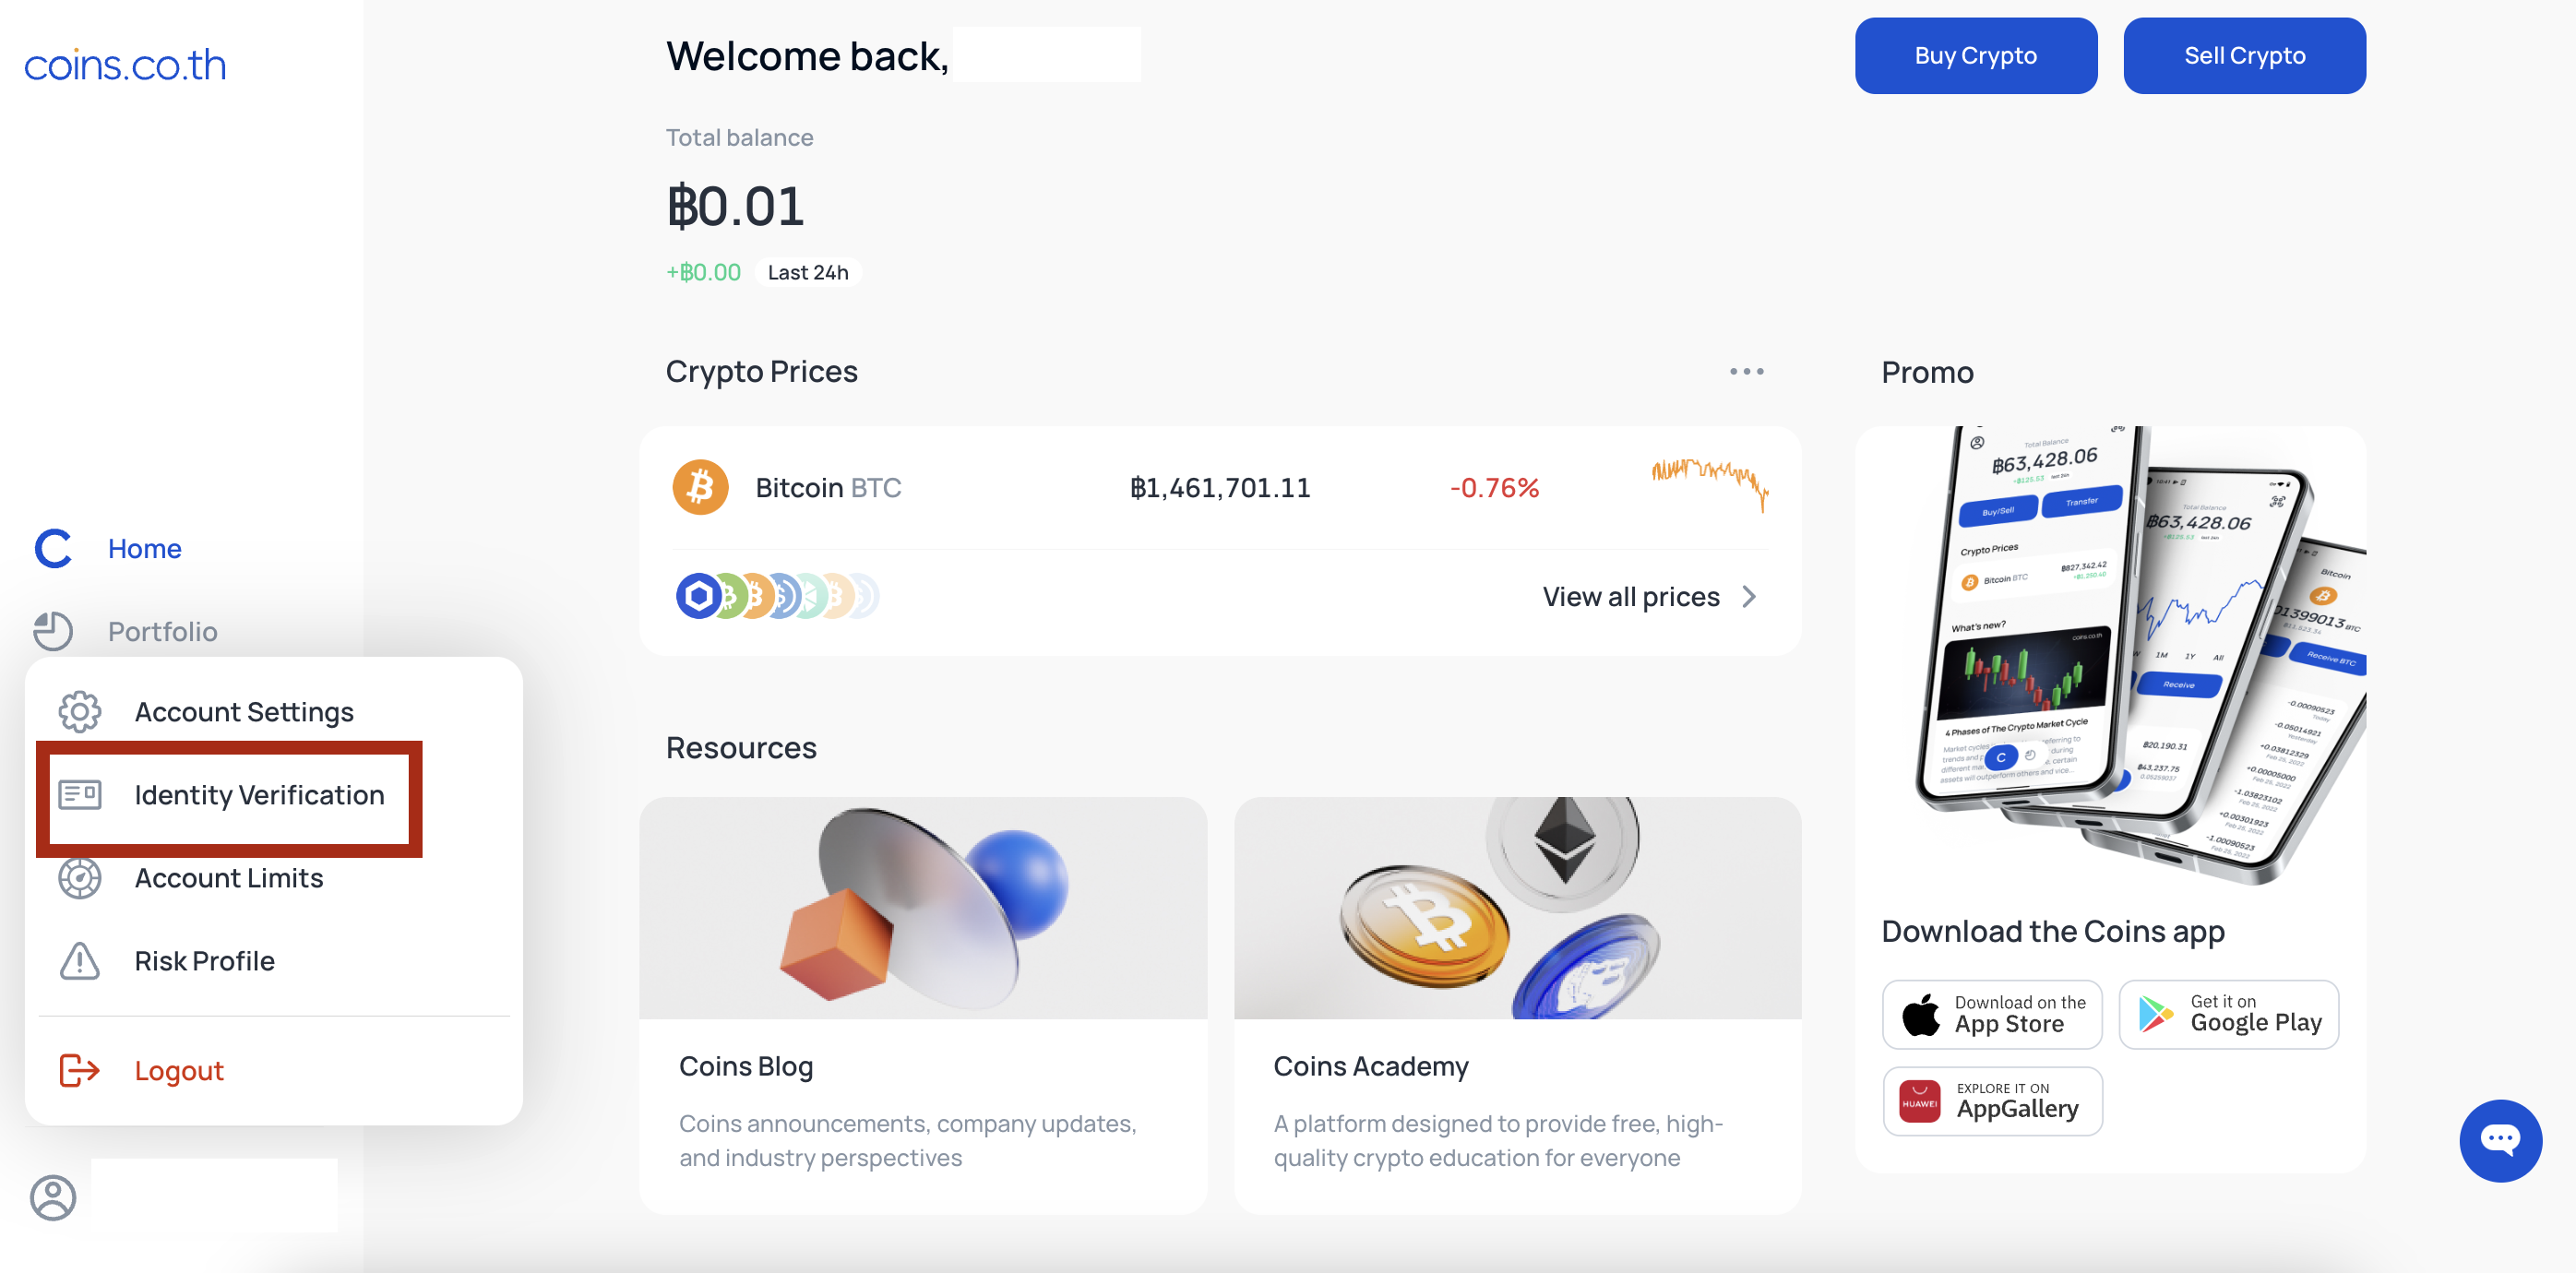Click the Get it on Google Play badge

click(x=2228, y=1014)
